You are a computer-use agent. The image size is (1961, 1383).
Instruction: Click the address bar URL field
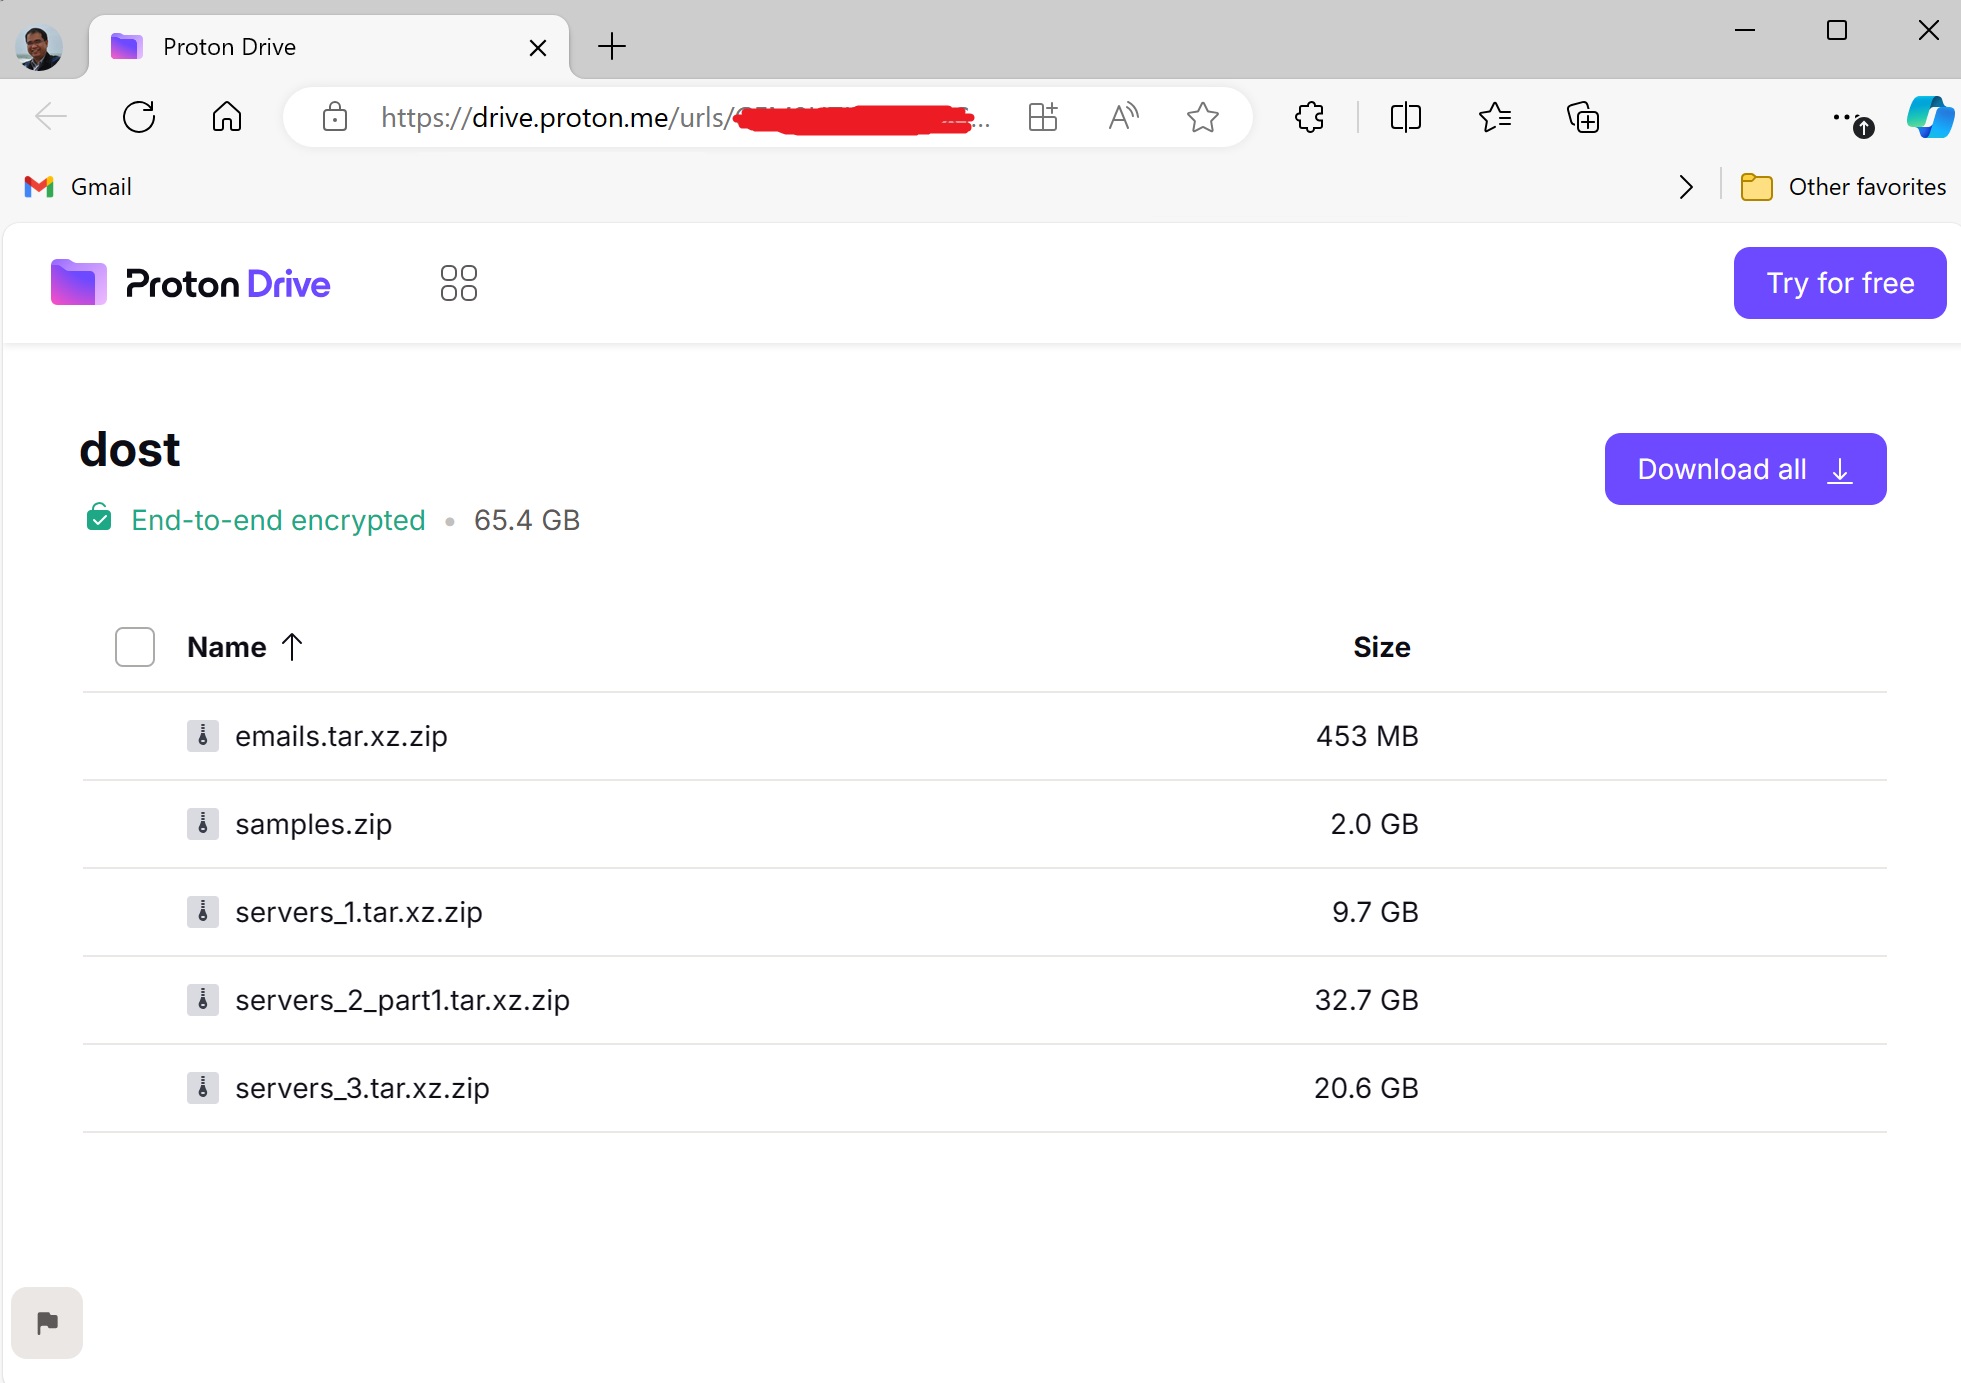[600, 117]
